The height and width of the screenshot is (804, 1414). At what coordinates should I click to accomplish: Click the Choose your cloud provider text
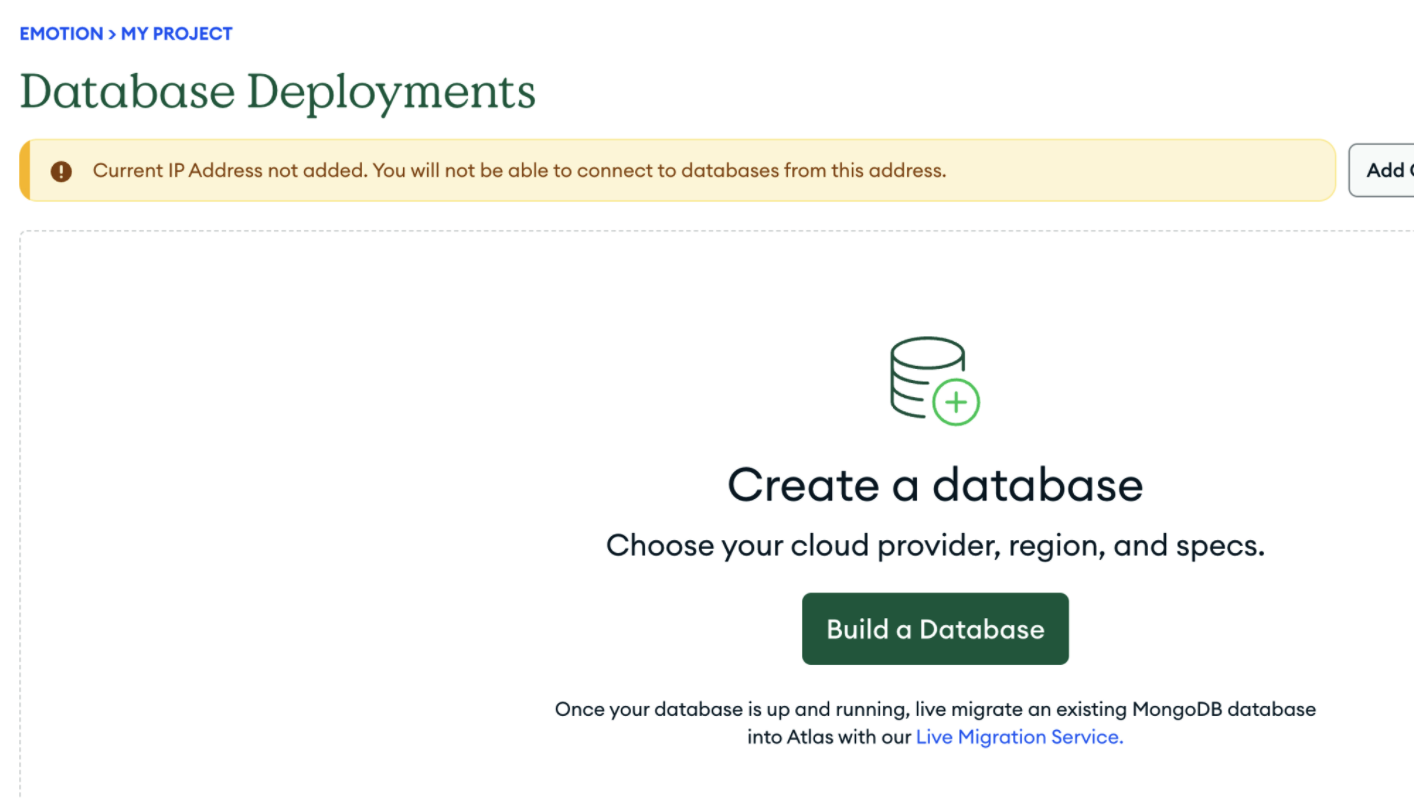[935, 546]
